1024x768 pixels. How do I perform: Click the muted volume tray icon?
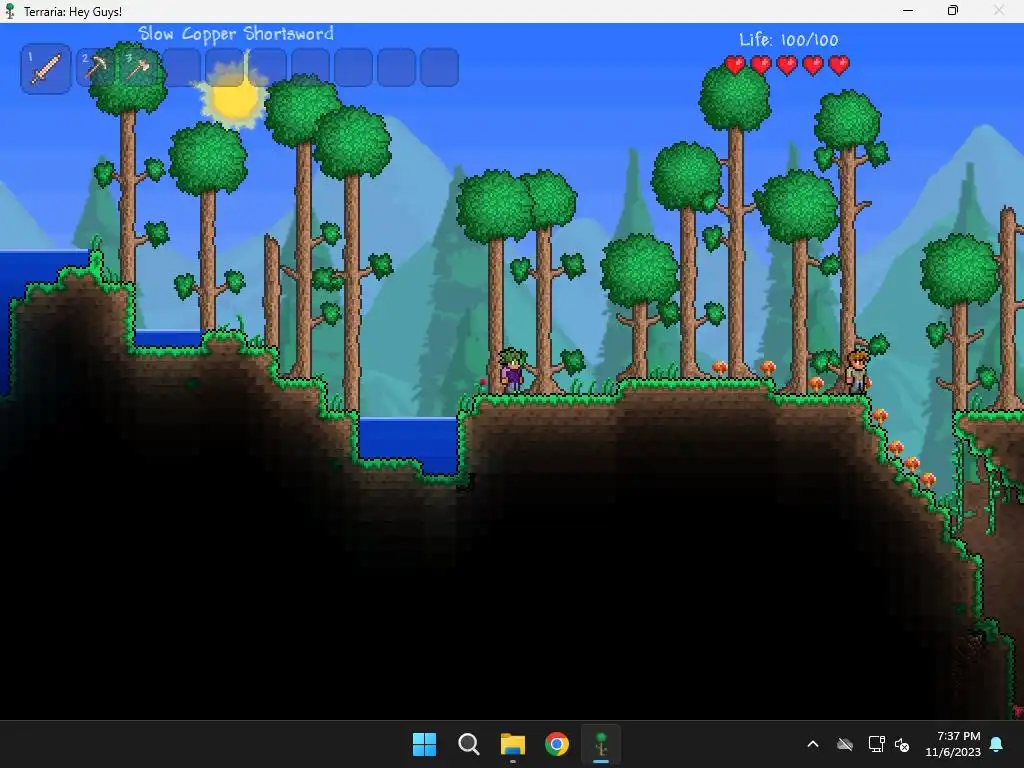tap(902, 744)
